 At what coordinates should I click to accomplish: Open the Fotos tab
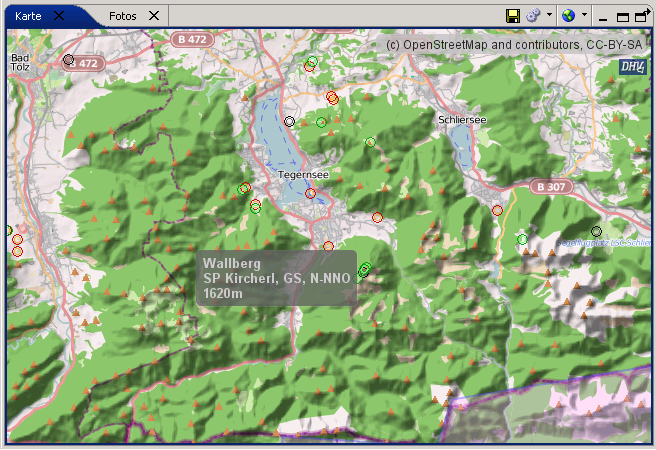(123, 16)
